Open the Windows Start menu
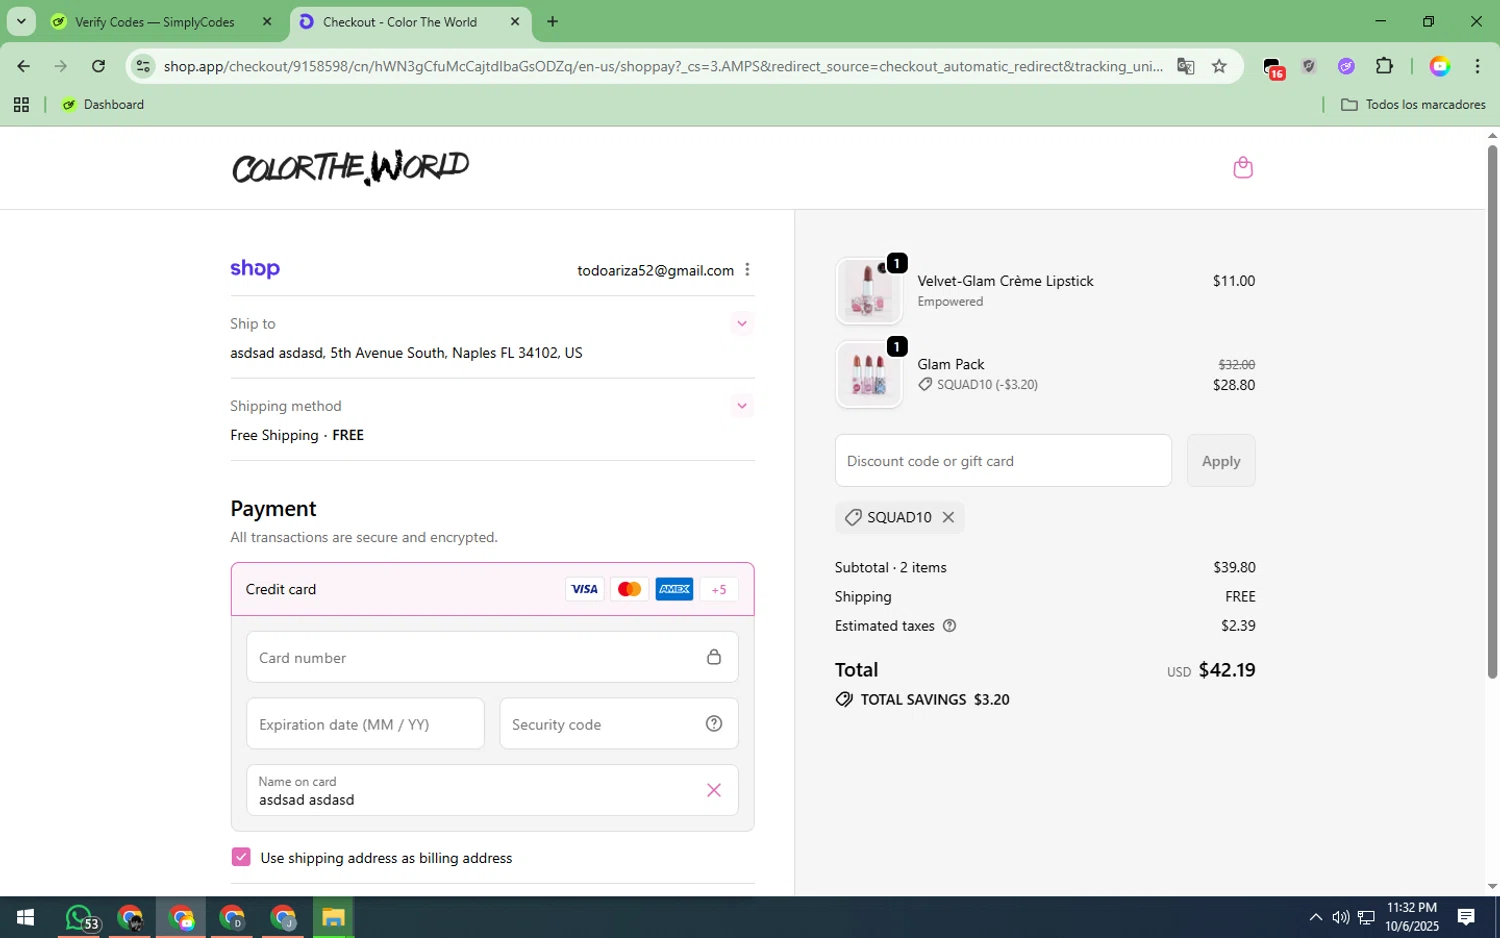The image size is (1500, 938). pyautogui.click(x=26, y=917)
